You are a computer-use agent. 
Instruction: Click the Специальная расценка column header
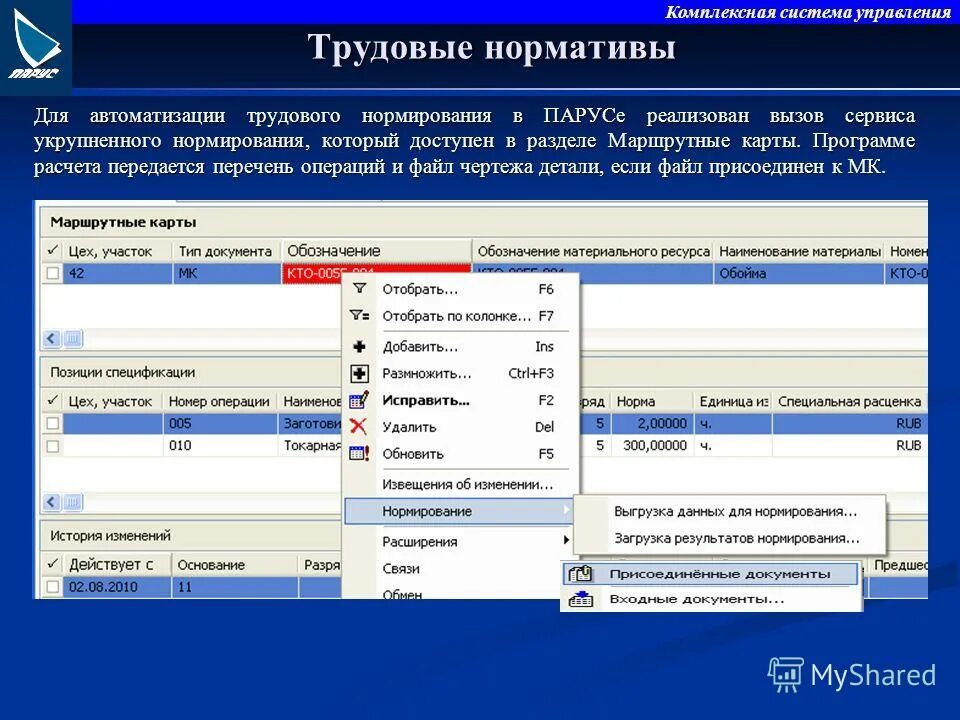tap(849, 401)
